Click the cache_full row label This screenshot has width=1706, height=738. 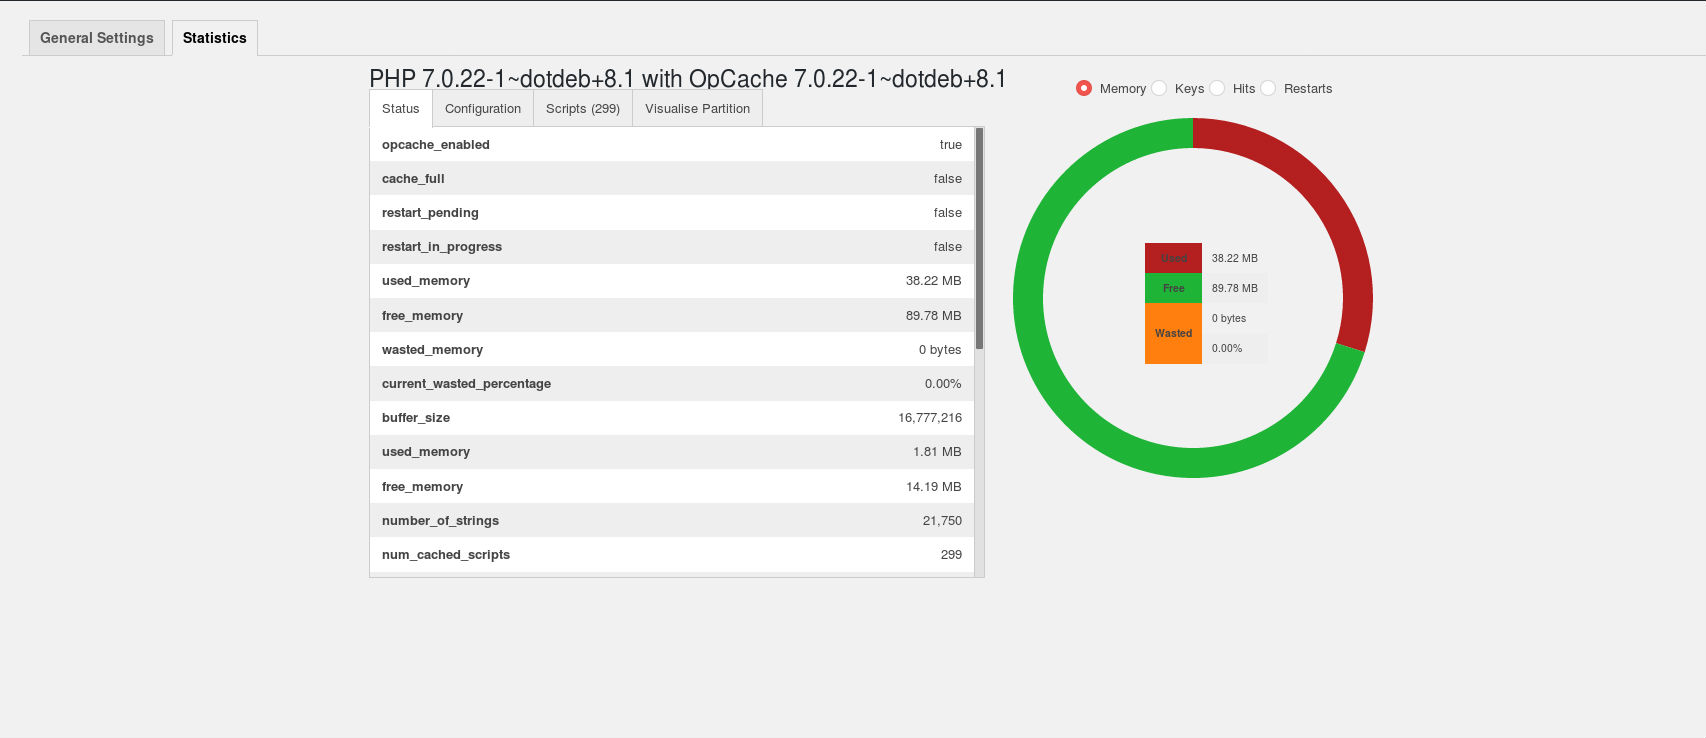click(x=413, y=179)
